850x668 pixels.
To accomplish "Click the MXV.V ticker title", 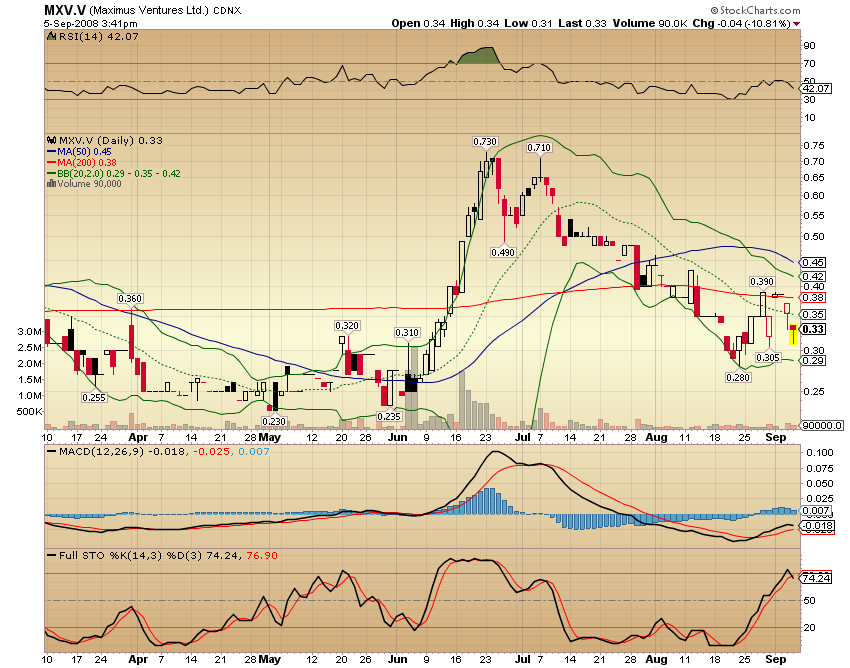I will click(x=65, y=10).
